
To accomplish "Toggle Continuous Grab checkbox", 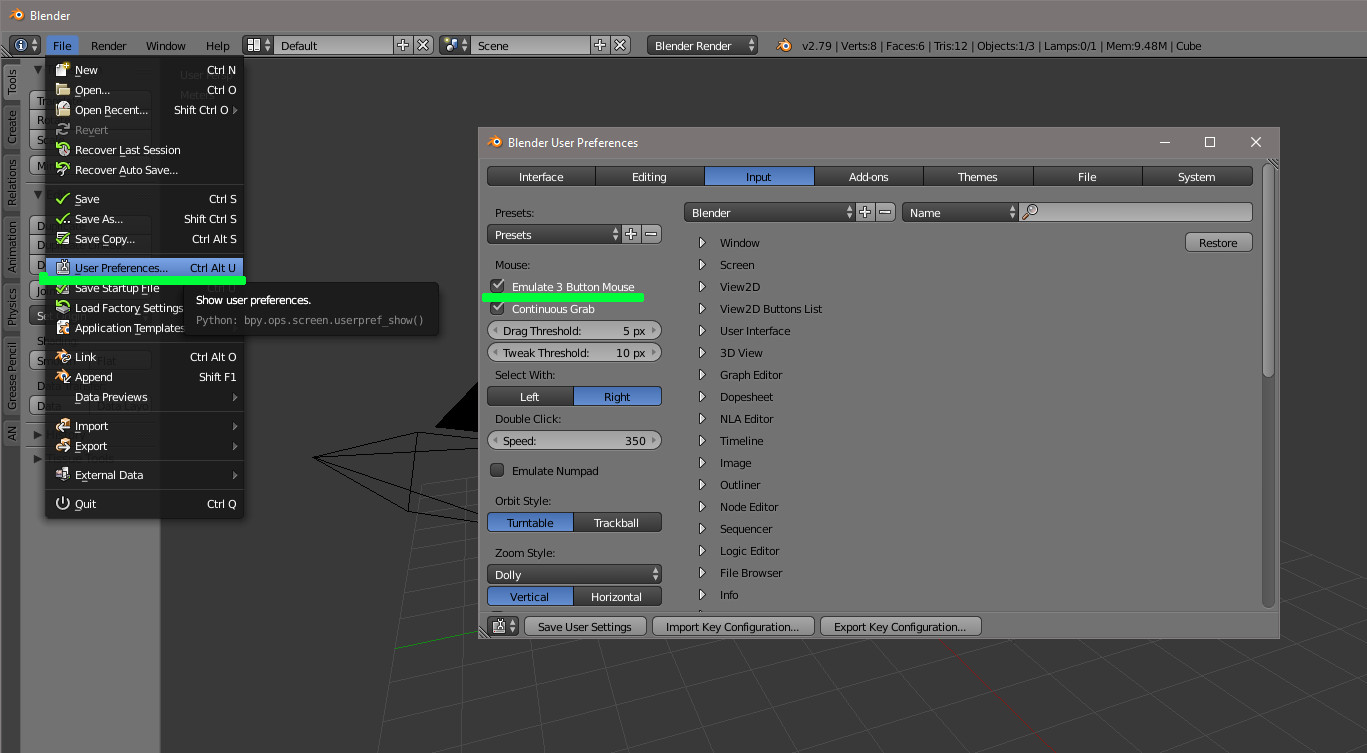I will click(497, 309).
